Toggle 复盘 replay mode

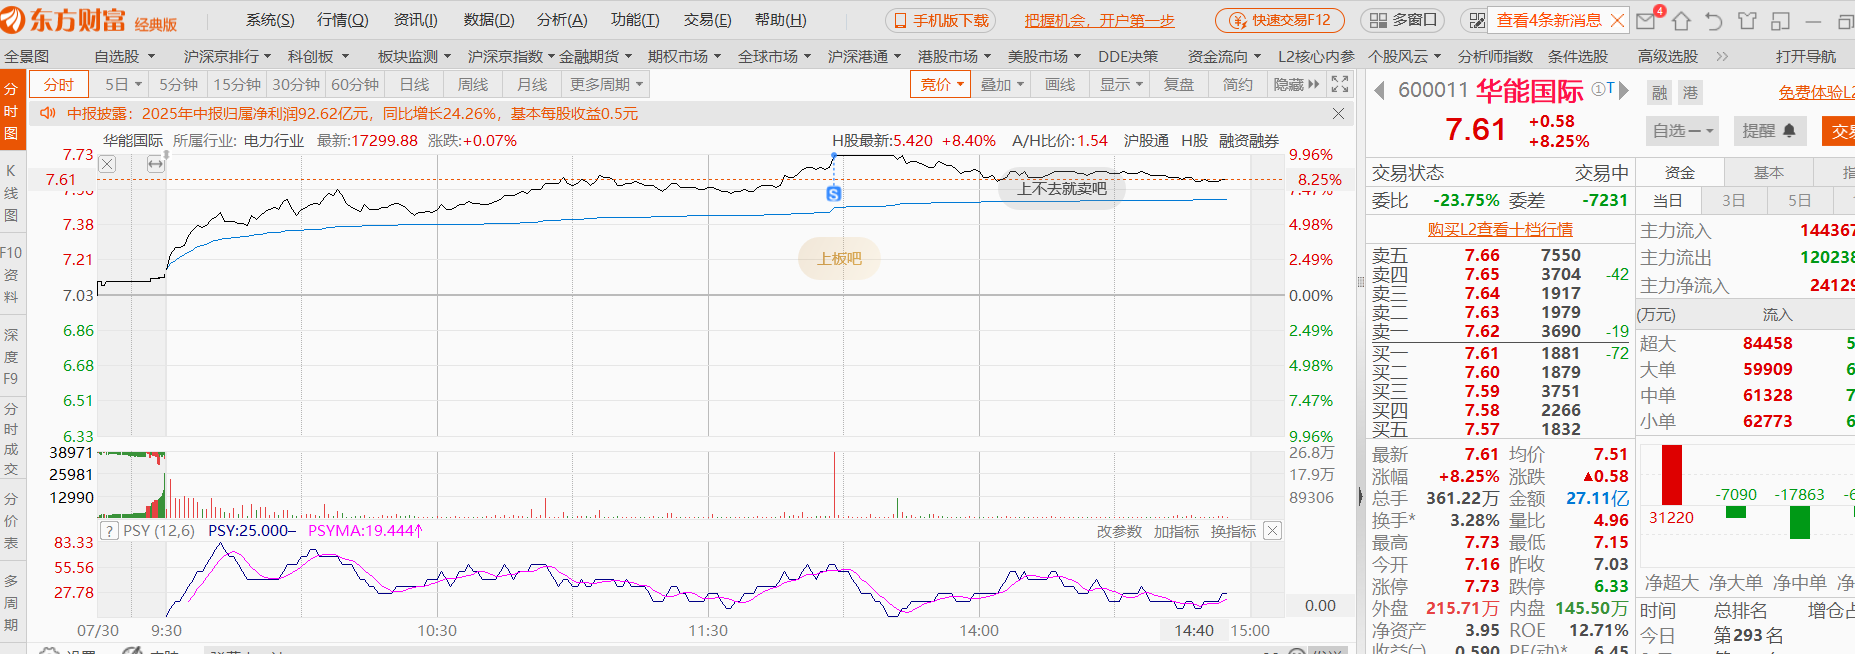tap(1179, 85)
